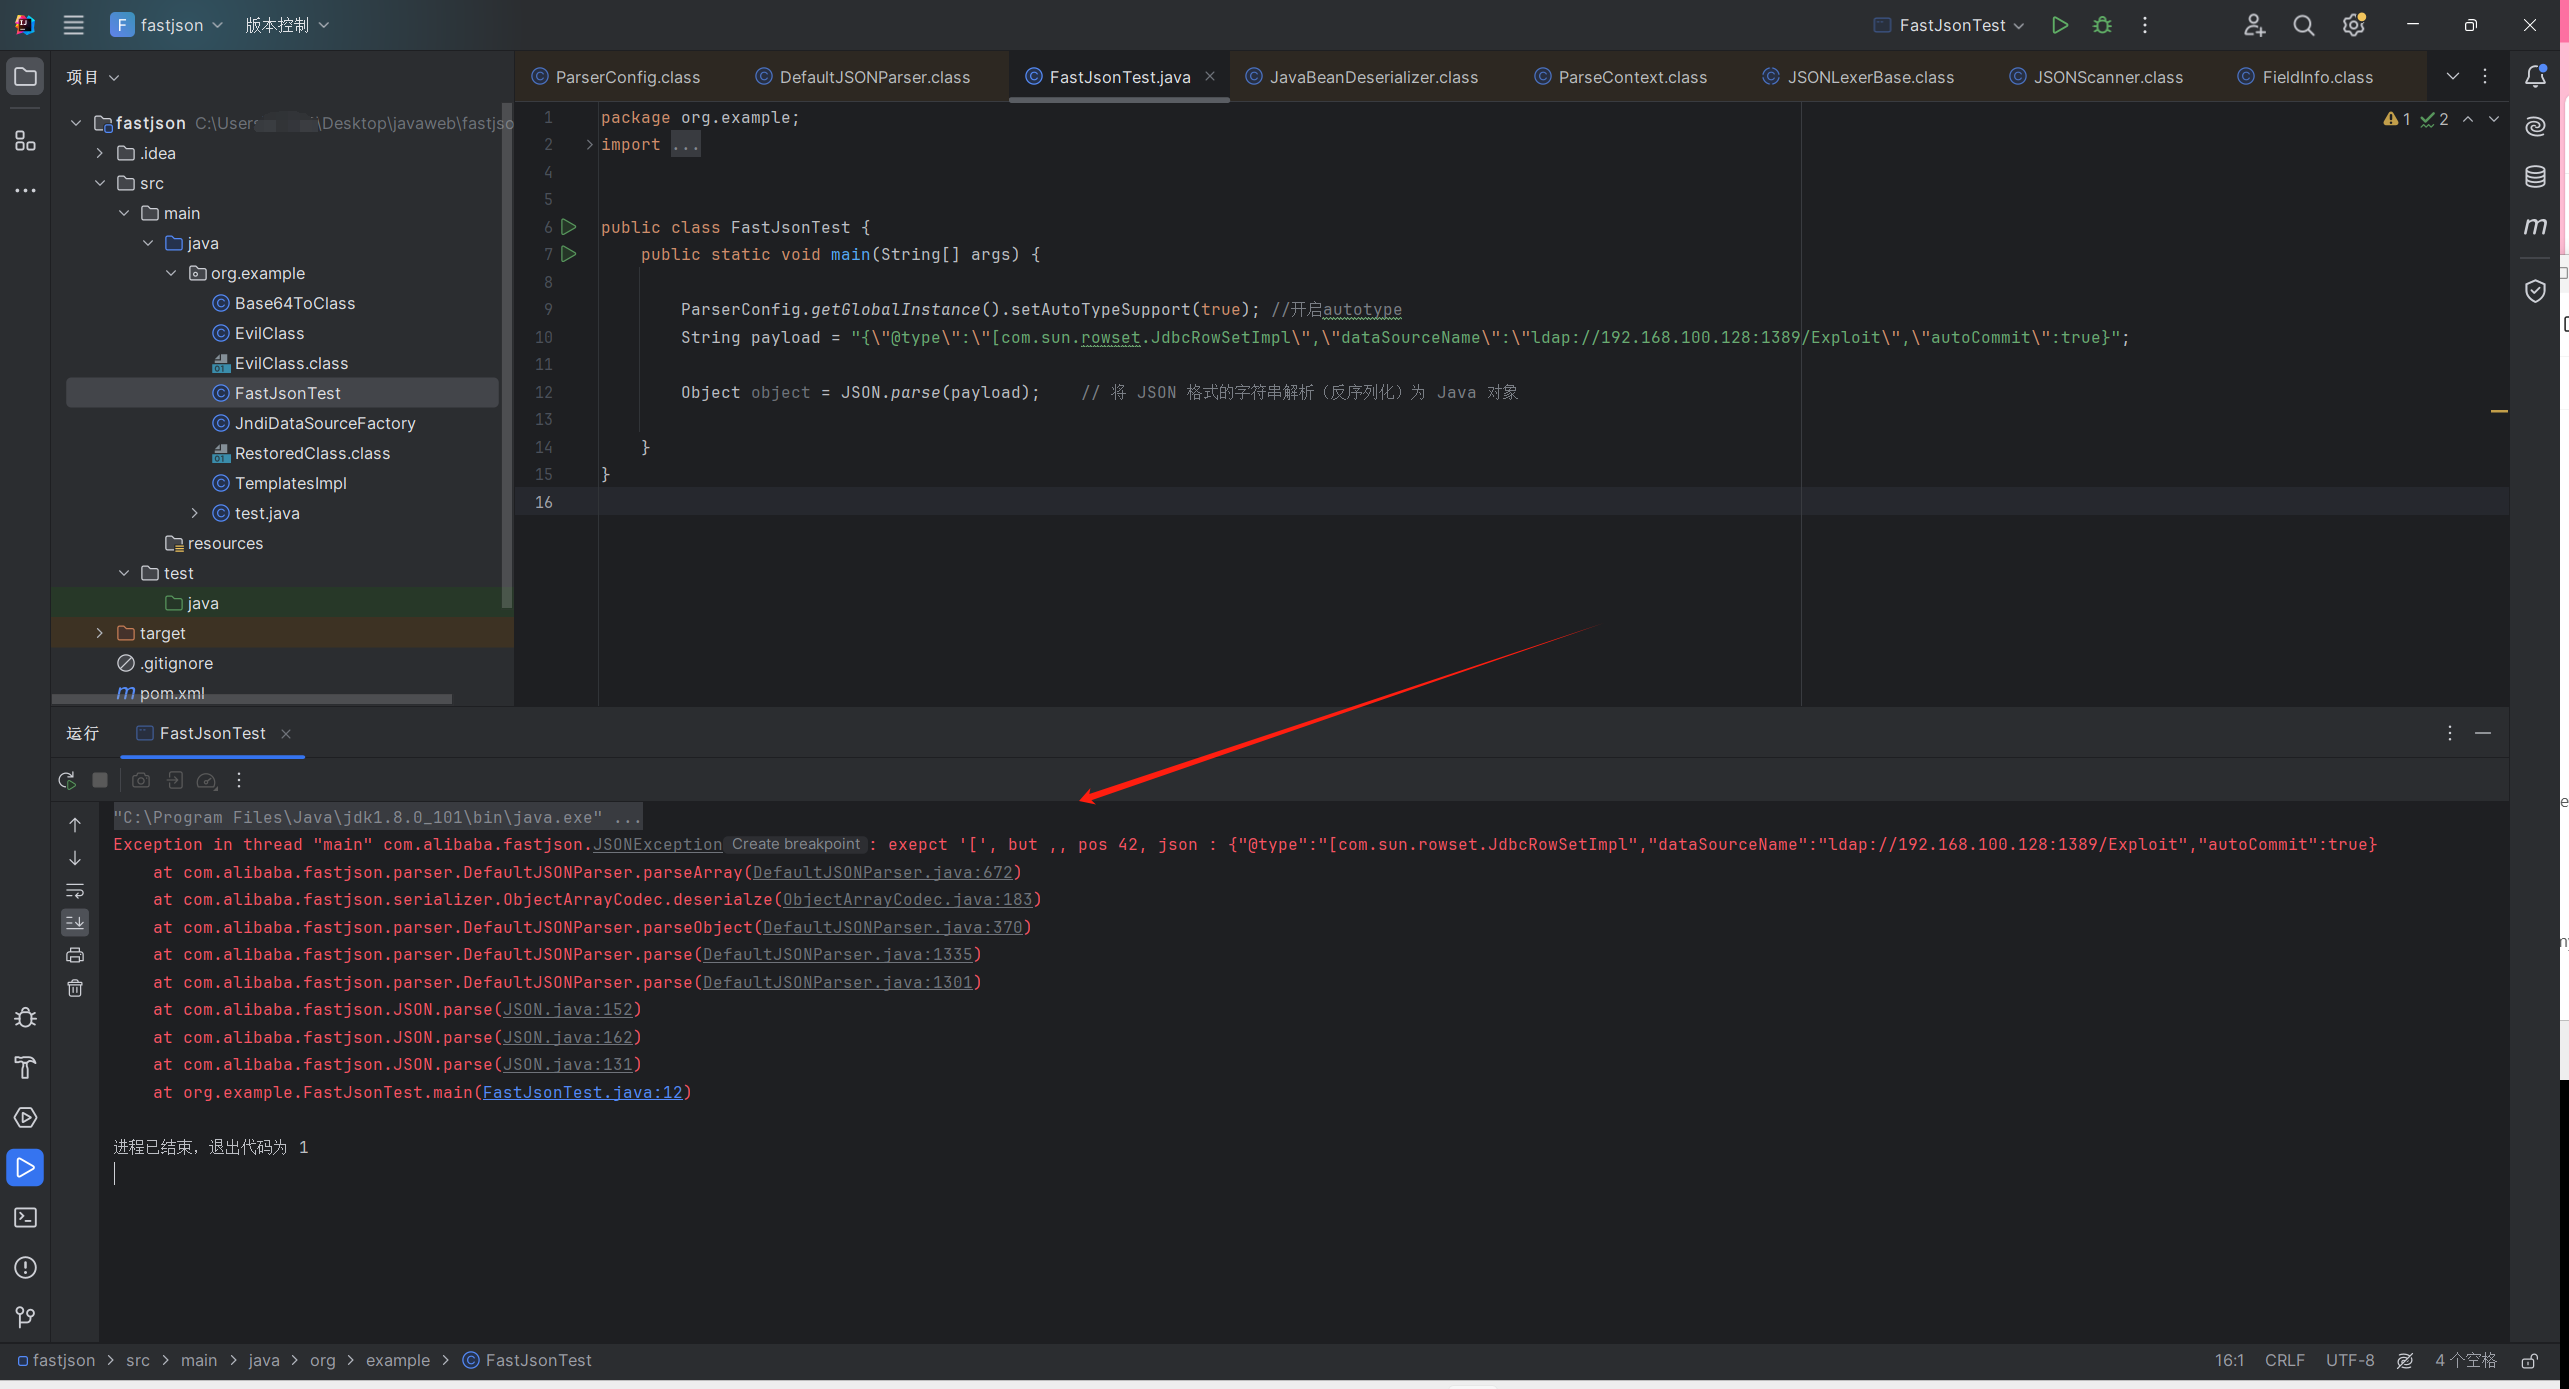
Task: Expand the .idea folder
Action: (x=100, y=153)
